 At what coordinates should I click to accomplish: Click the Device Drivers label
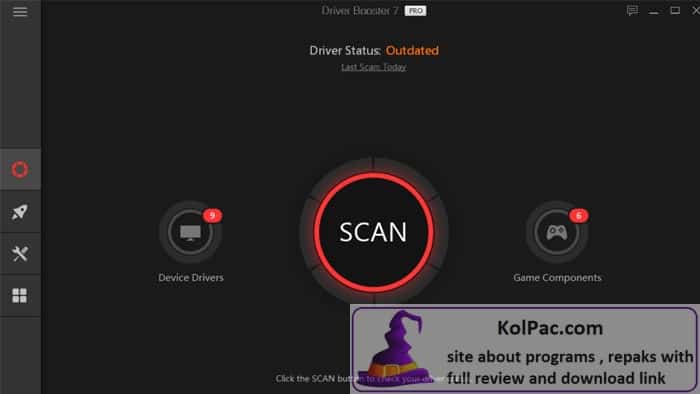click(191, 278)
